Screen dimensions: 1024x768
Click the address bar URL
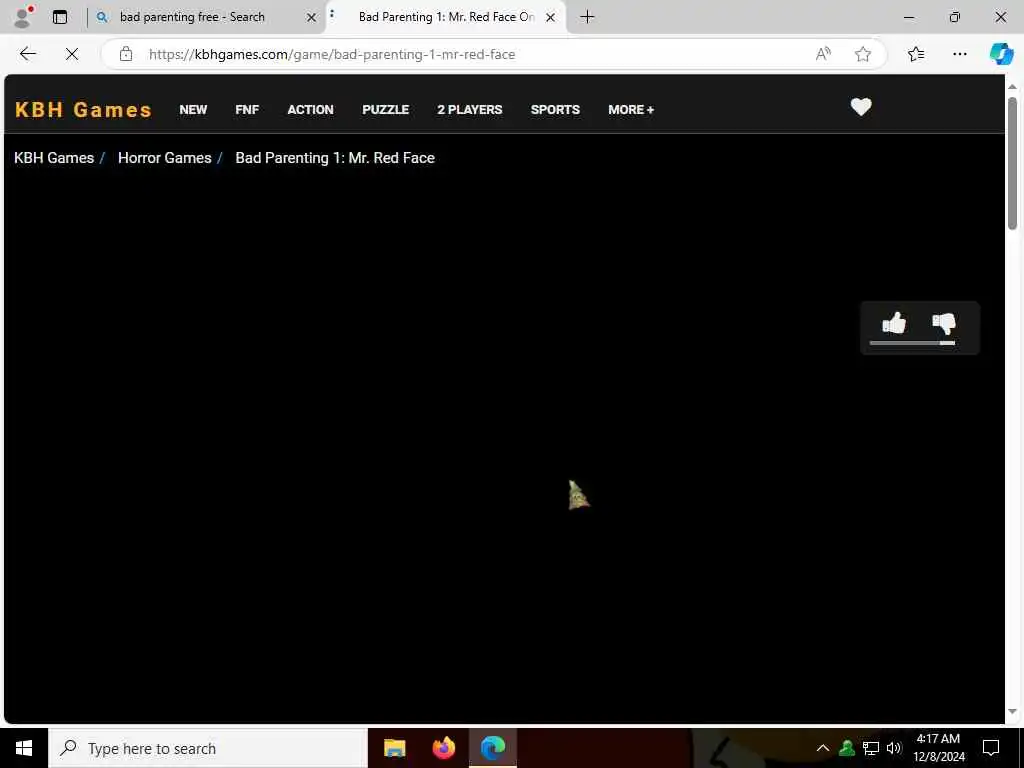point(332,54)
